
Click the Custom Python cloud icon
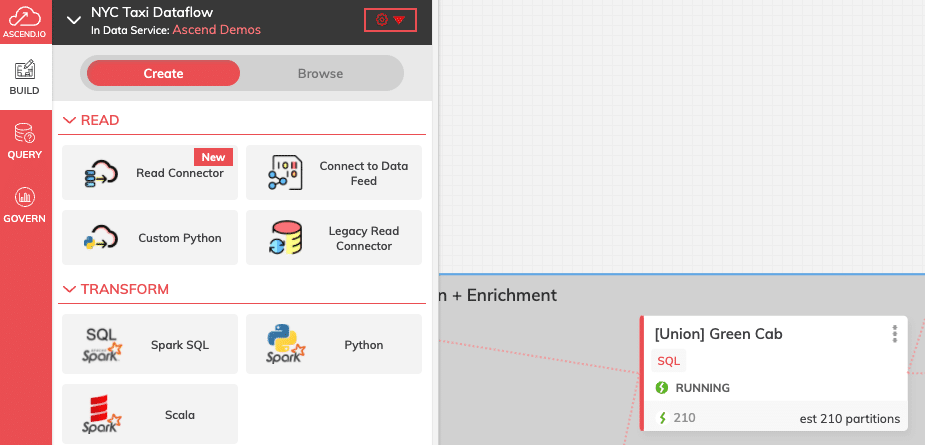click(100, 237)
